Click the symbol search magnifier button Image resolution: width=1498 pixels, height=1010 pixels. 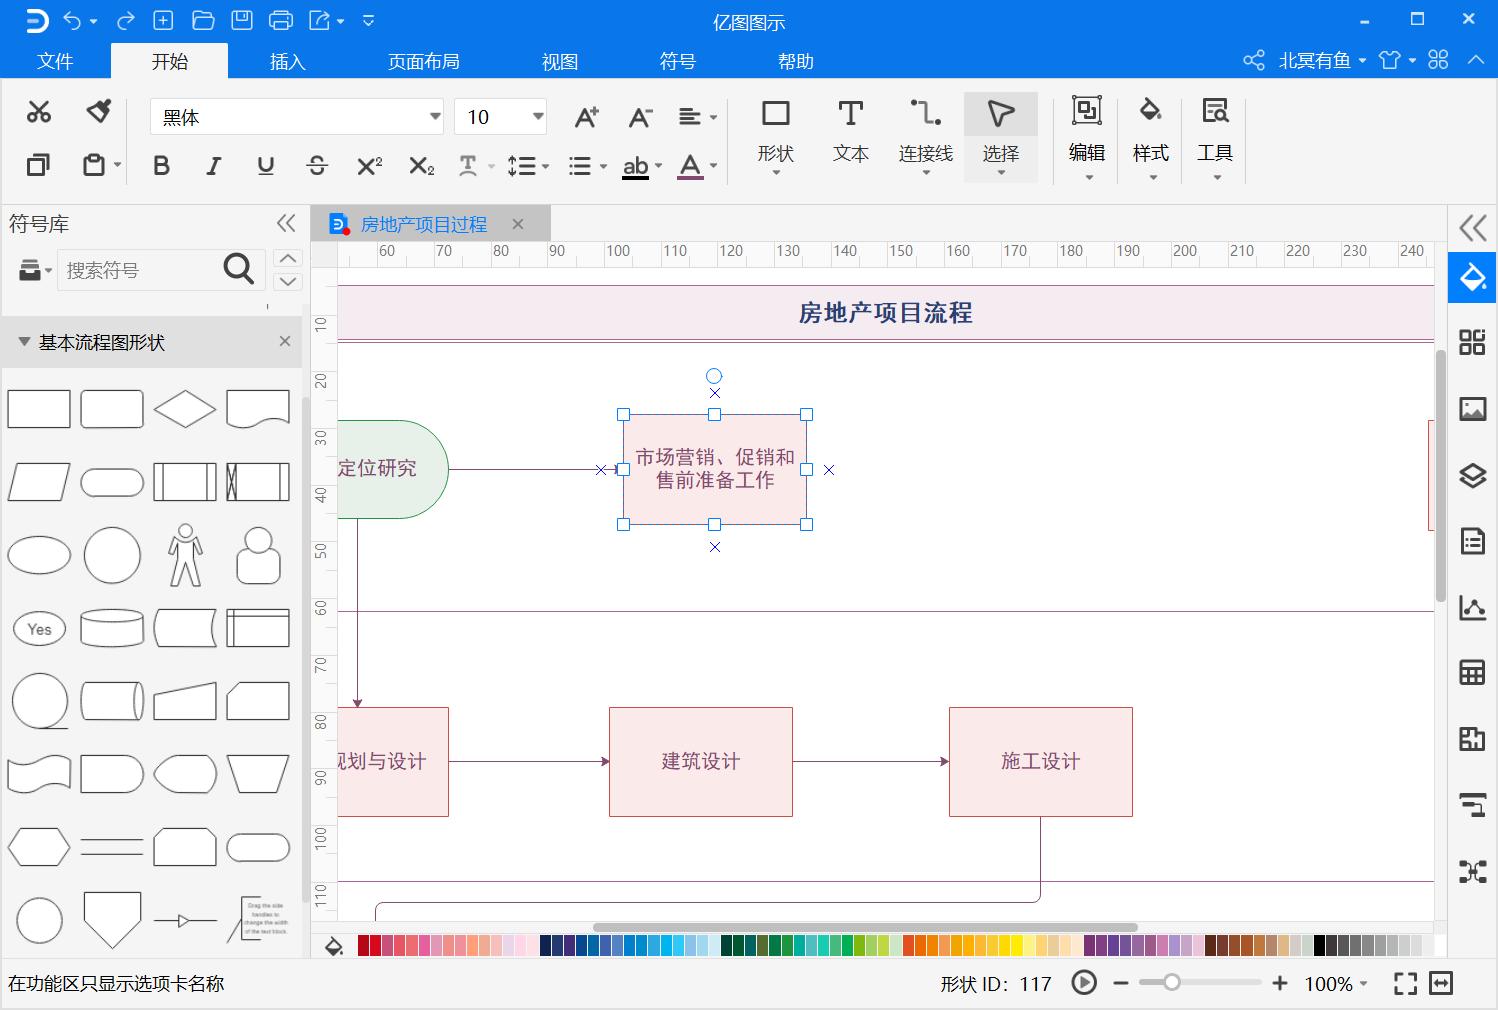click(x=238, y=269)
